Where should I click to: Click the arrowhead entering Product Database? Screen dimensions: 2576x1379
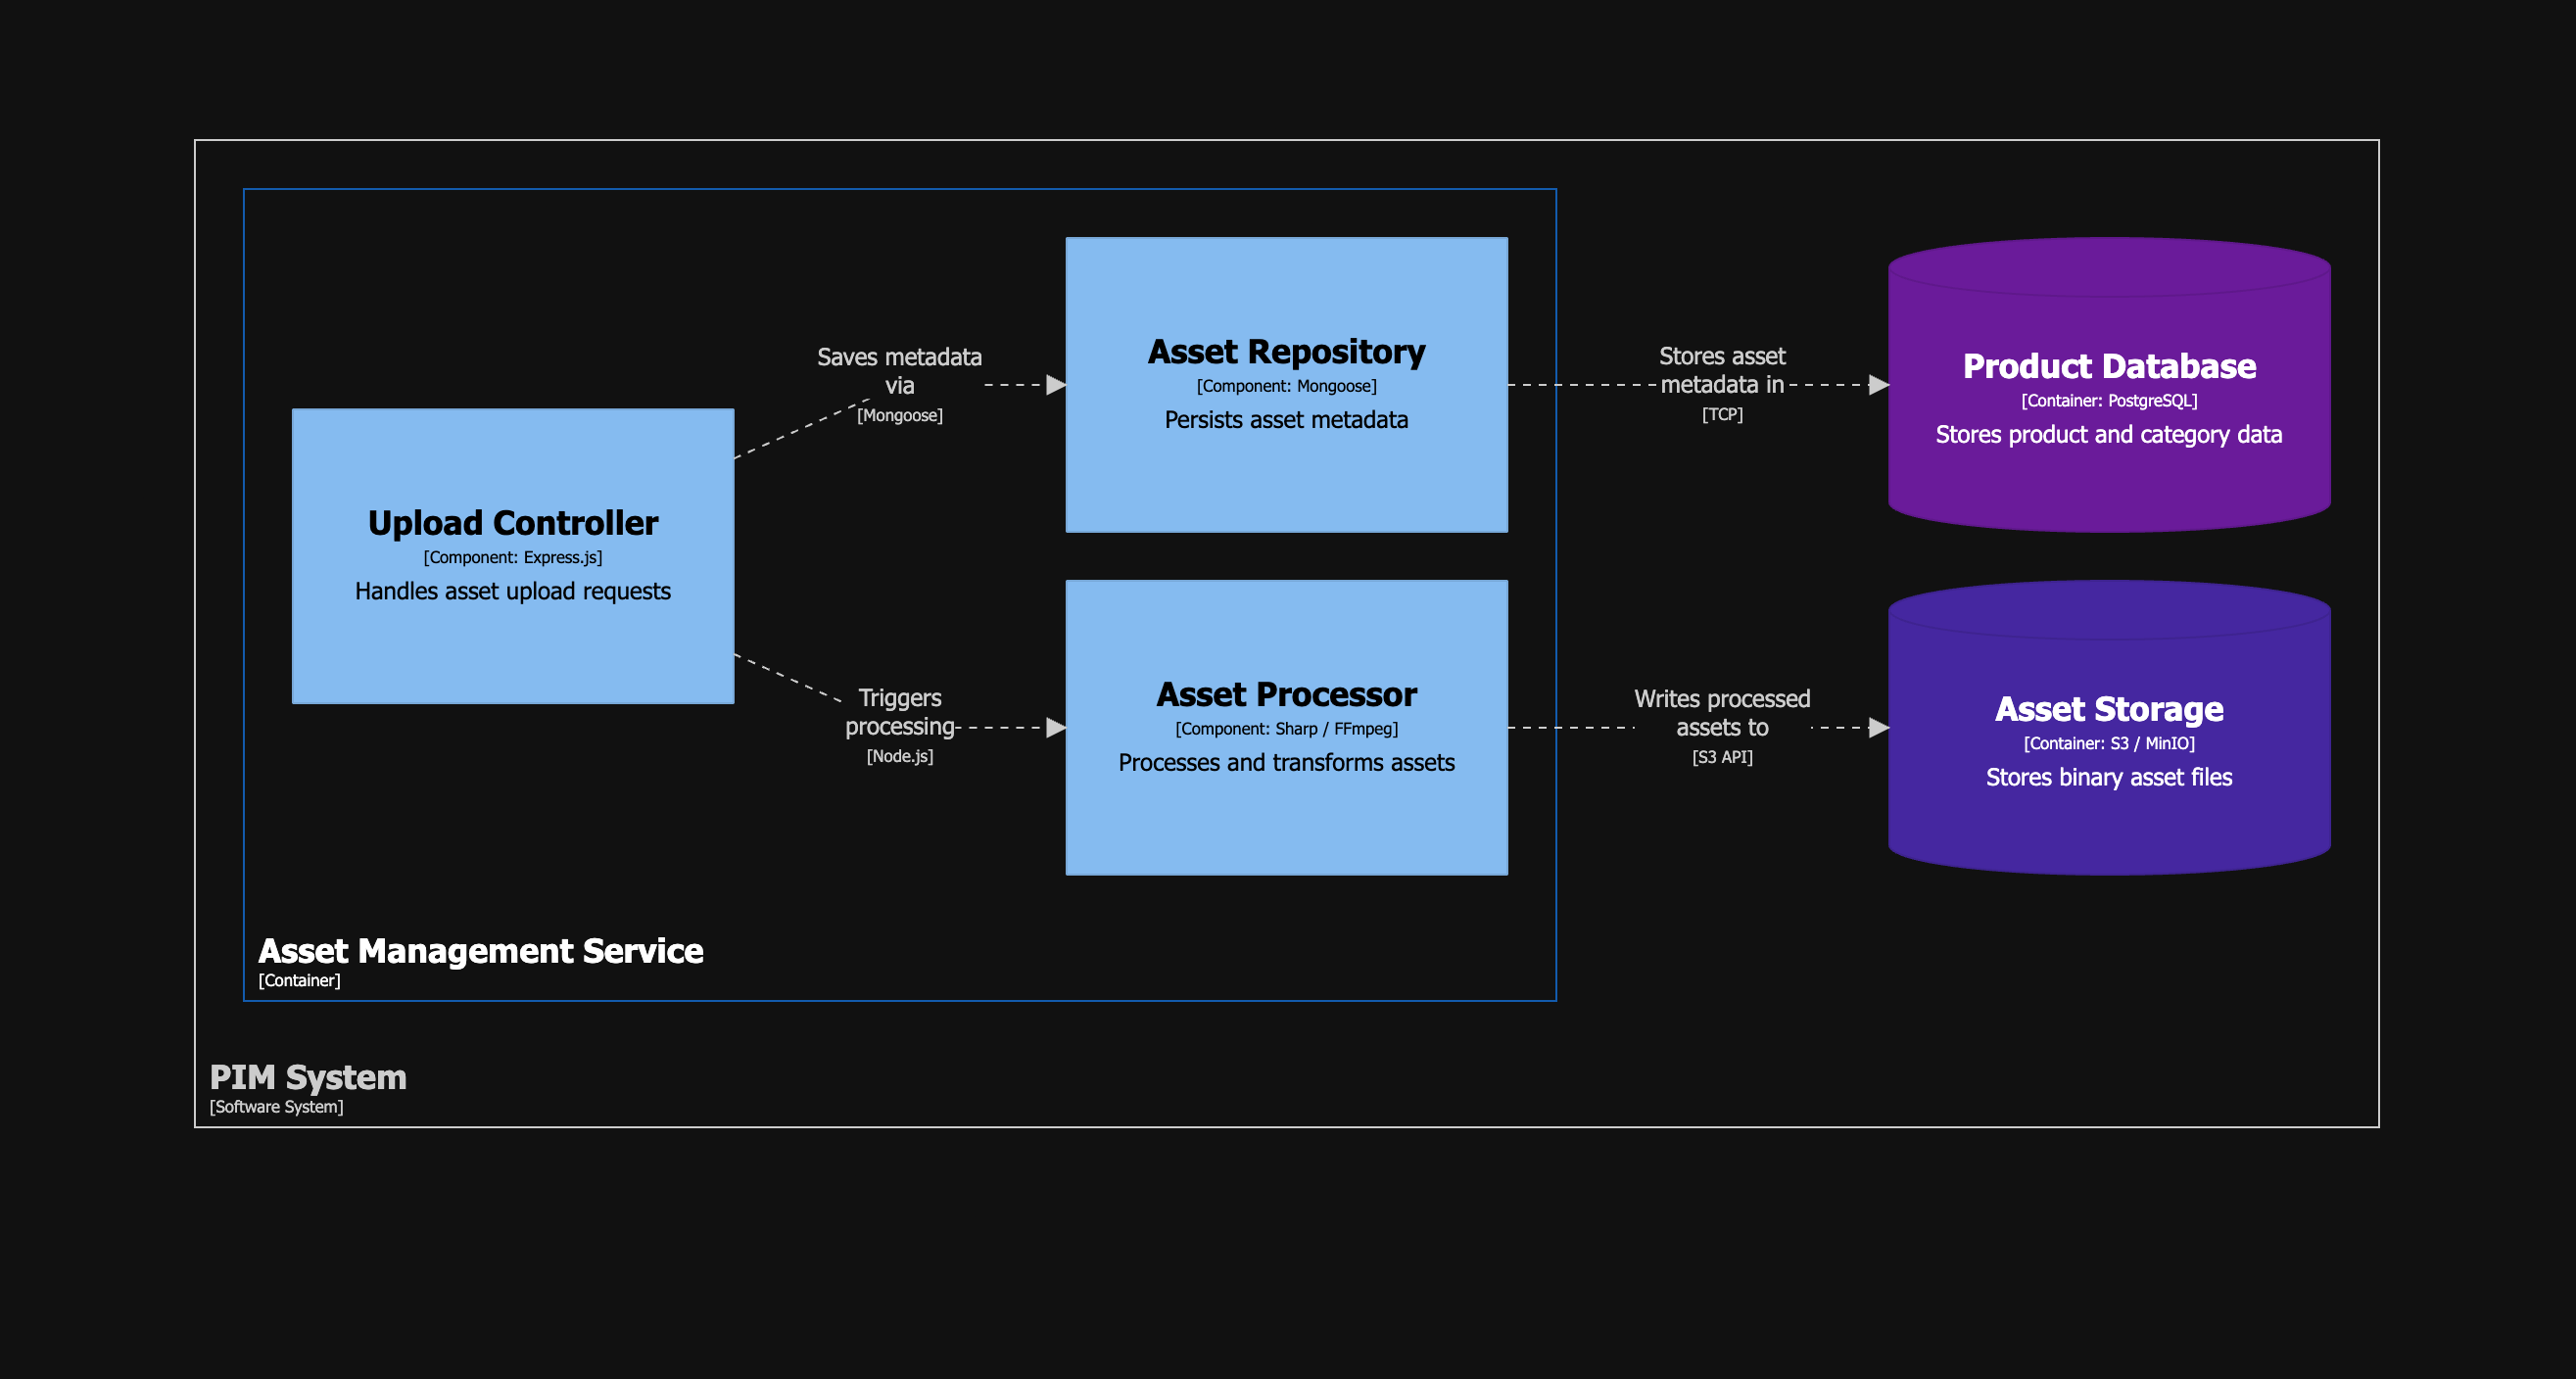(x=1879, y=385)
